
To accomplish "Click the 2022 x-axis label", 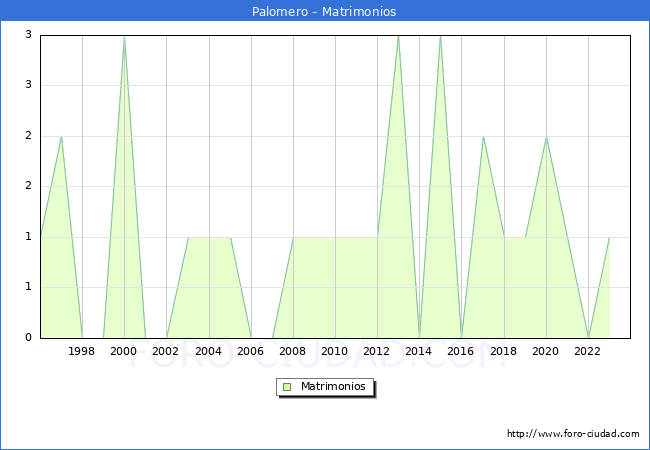I will [x=587, y=351].
